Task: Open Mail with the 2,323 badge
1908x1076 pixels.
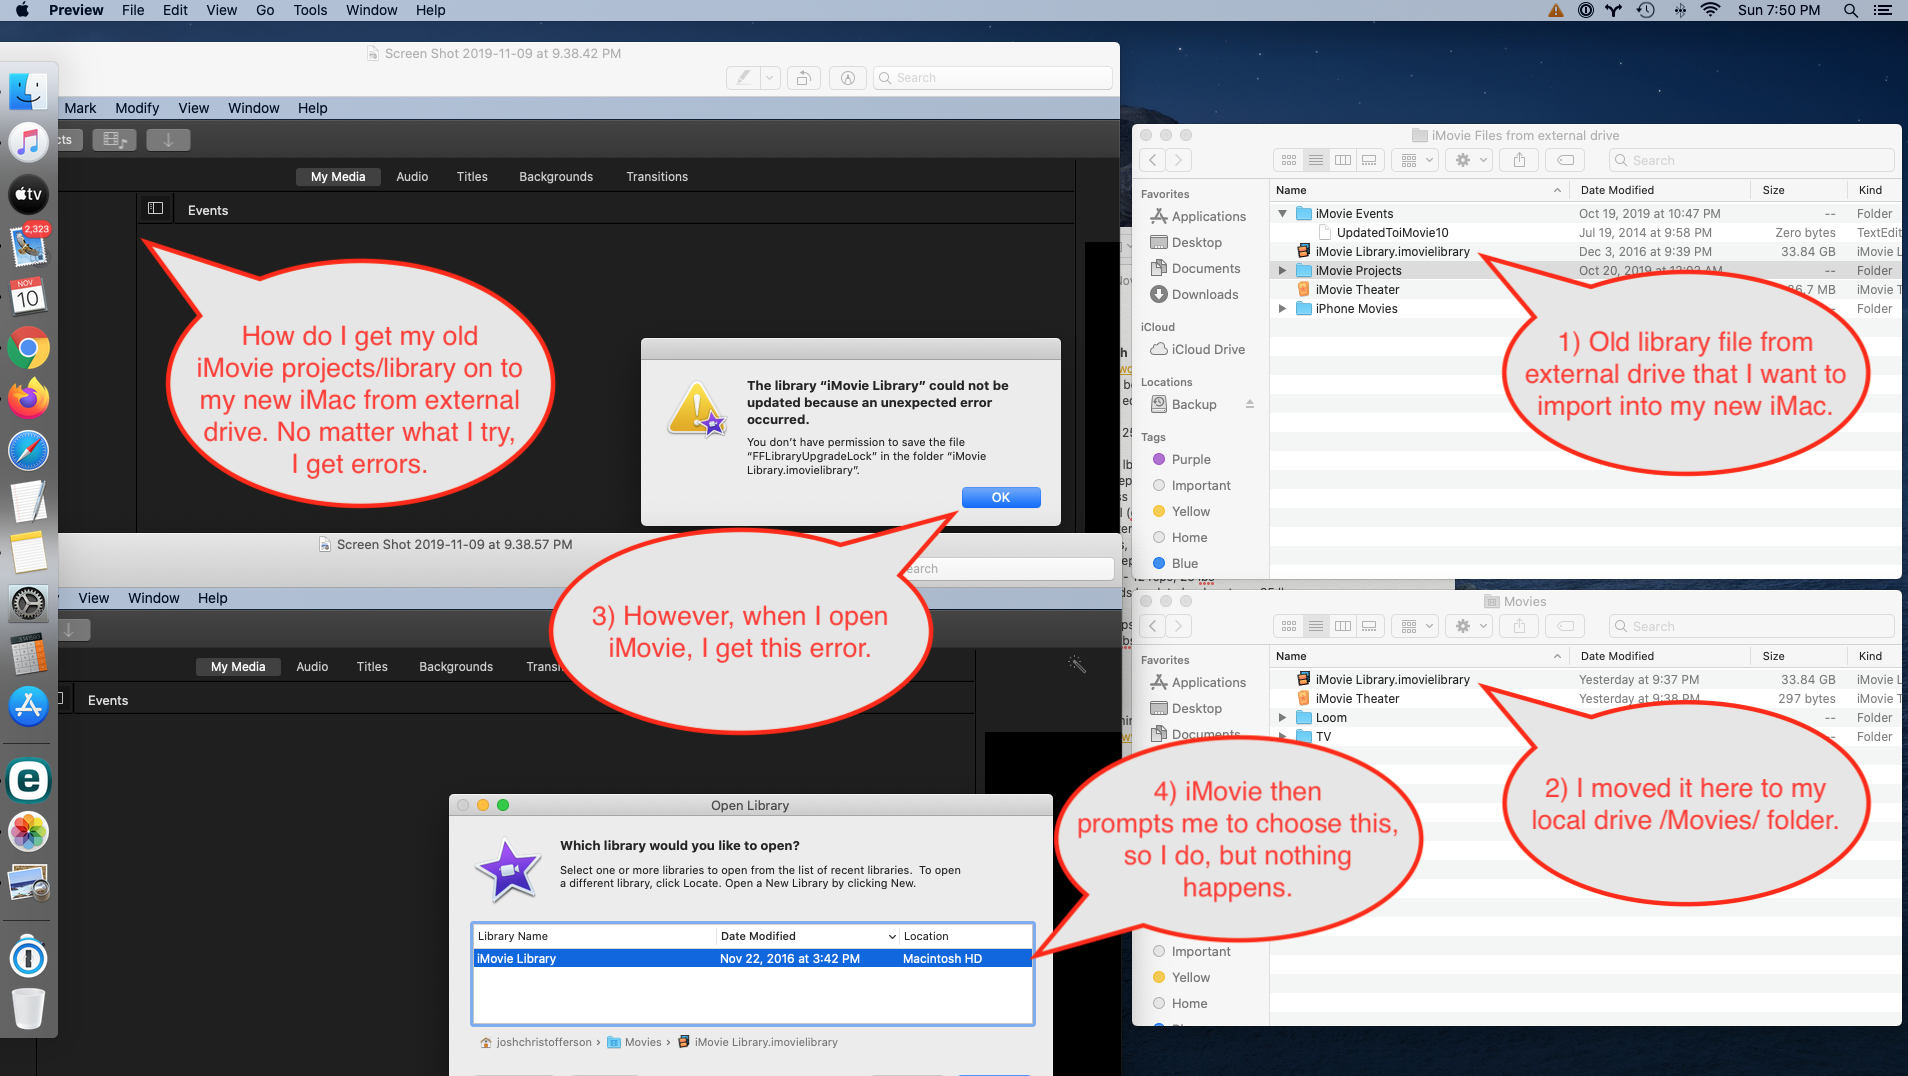Action: point(28,245)
